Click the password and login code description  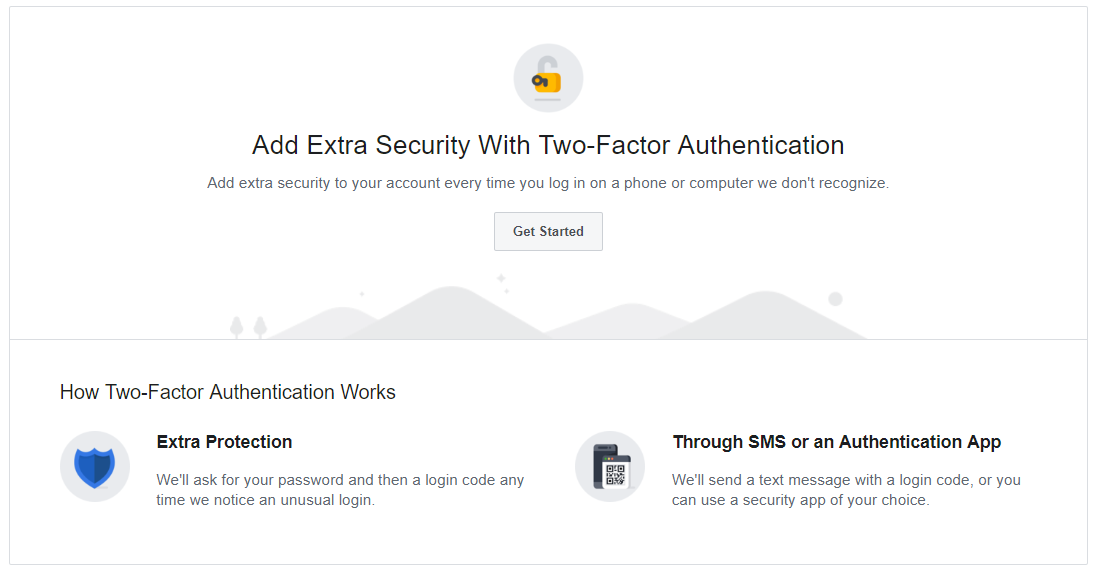pyautogui.click(x=340, y=480)
